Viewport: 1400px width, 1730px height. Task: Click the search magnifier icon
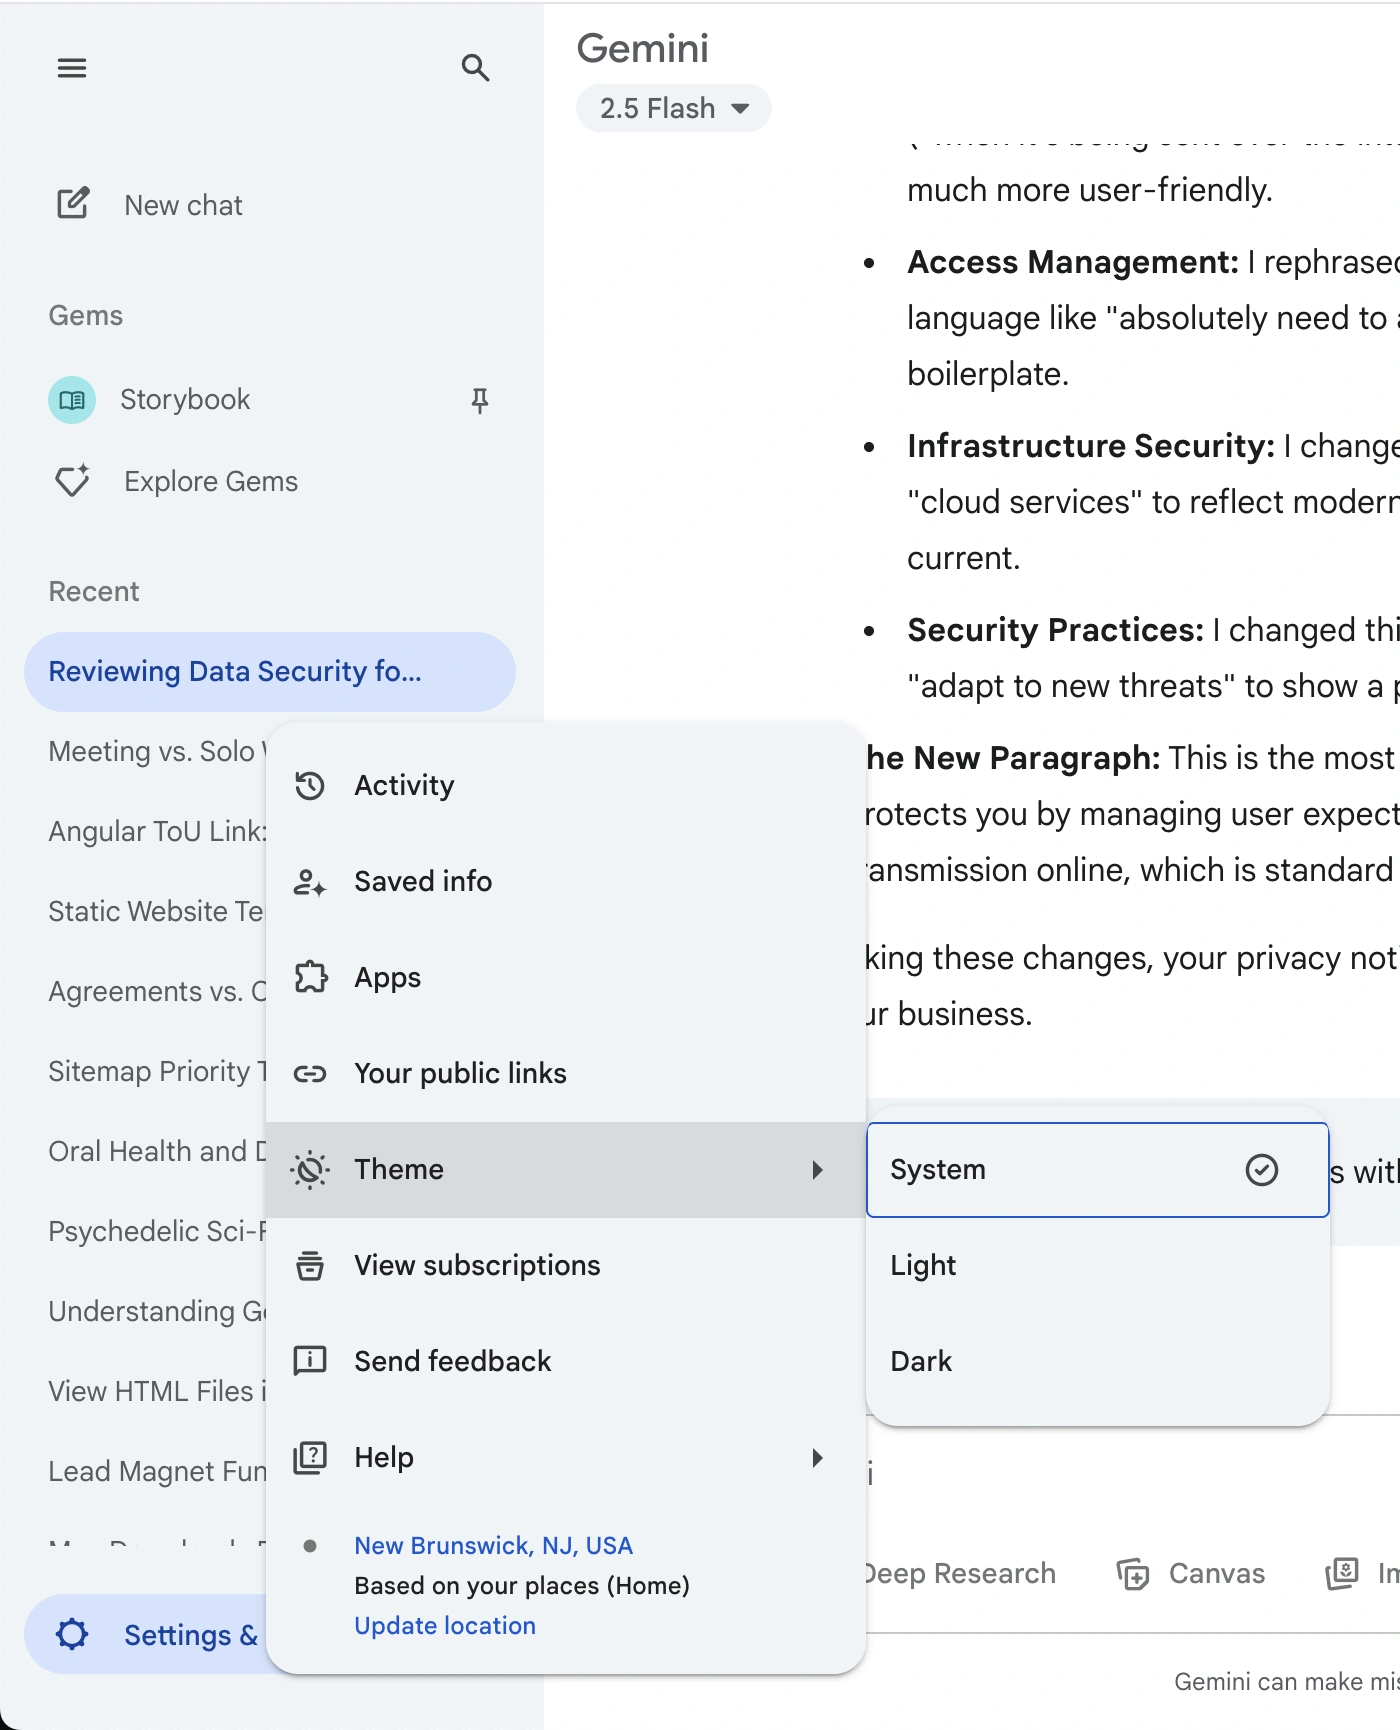coord(475,68)
